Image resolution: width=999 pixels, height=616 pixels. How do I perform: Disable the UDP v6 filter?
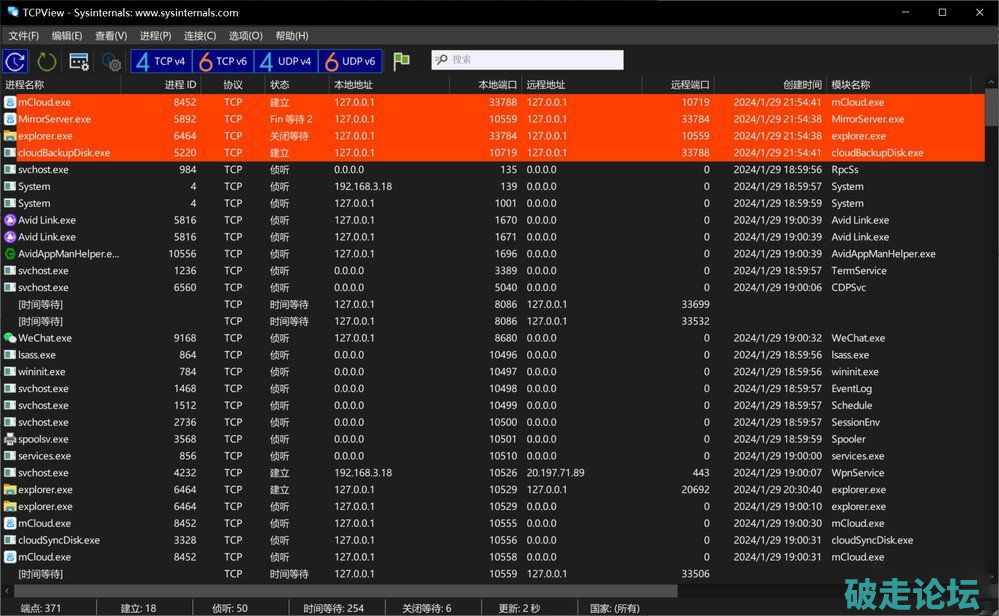coord(348,62)
